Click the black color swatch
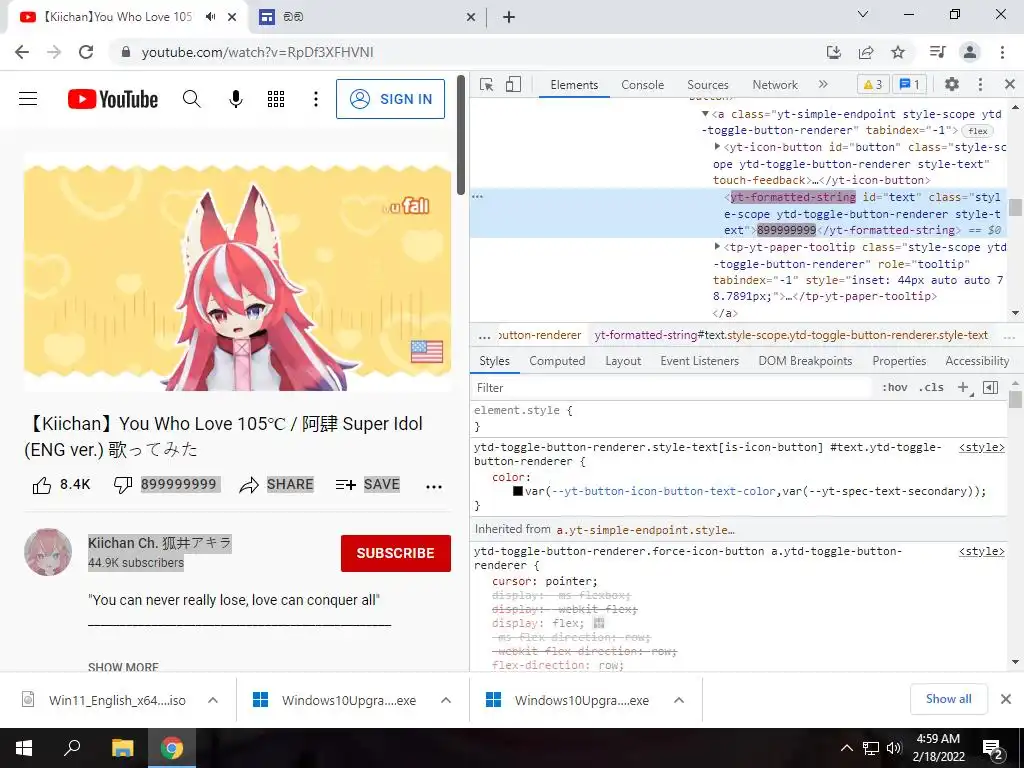Screen dimensions: 1024x768 tap(518, 491)
